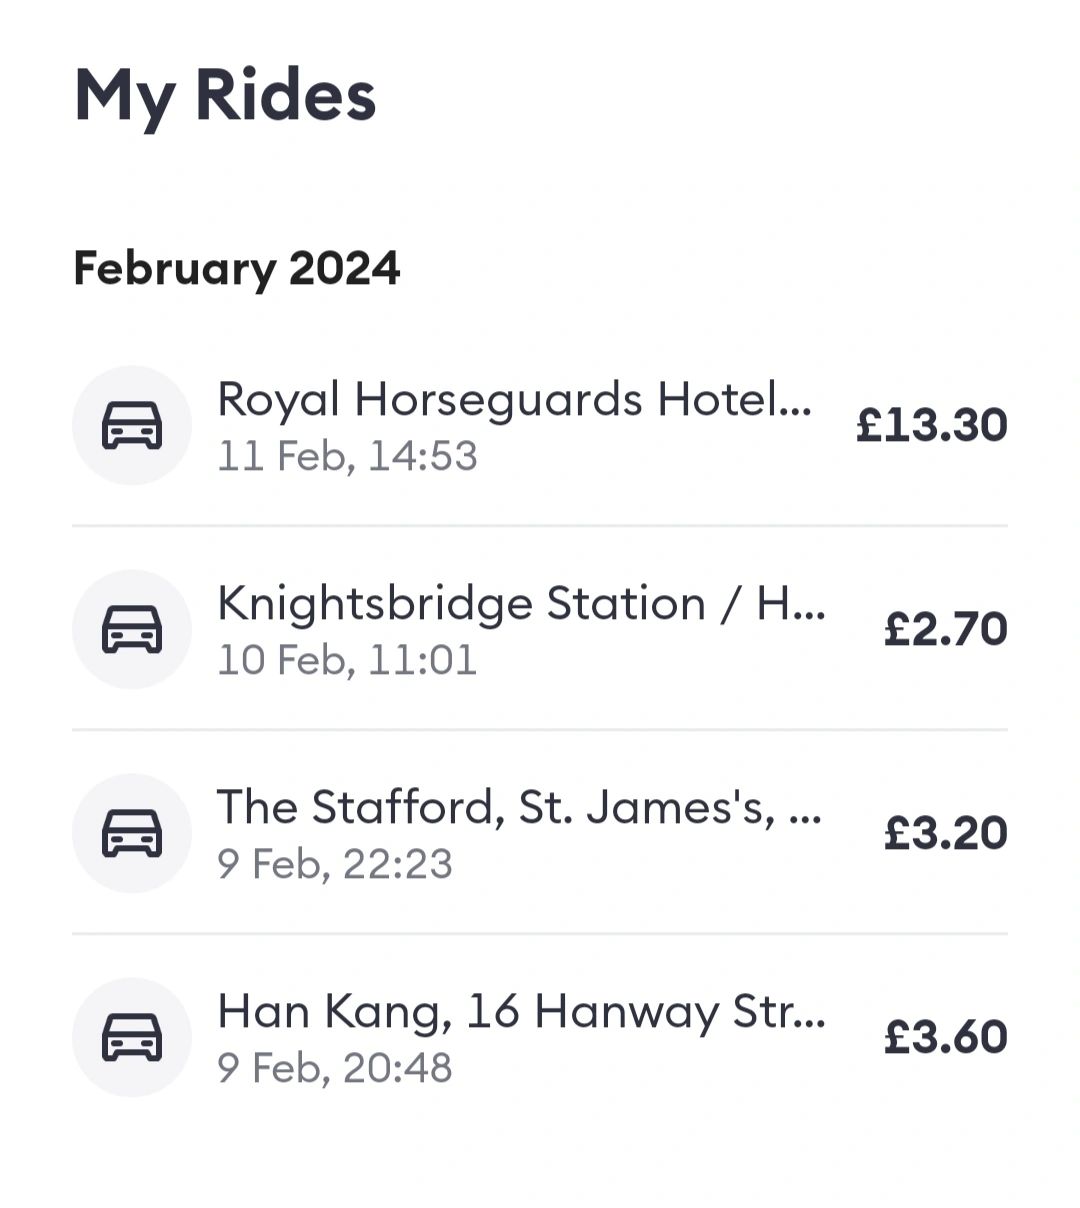Tap the car icon beside Royal Horseguards Hotel
Screen dimensions: 1080x1208
click(132, 426)
